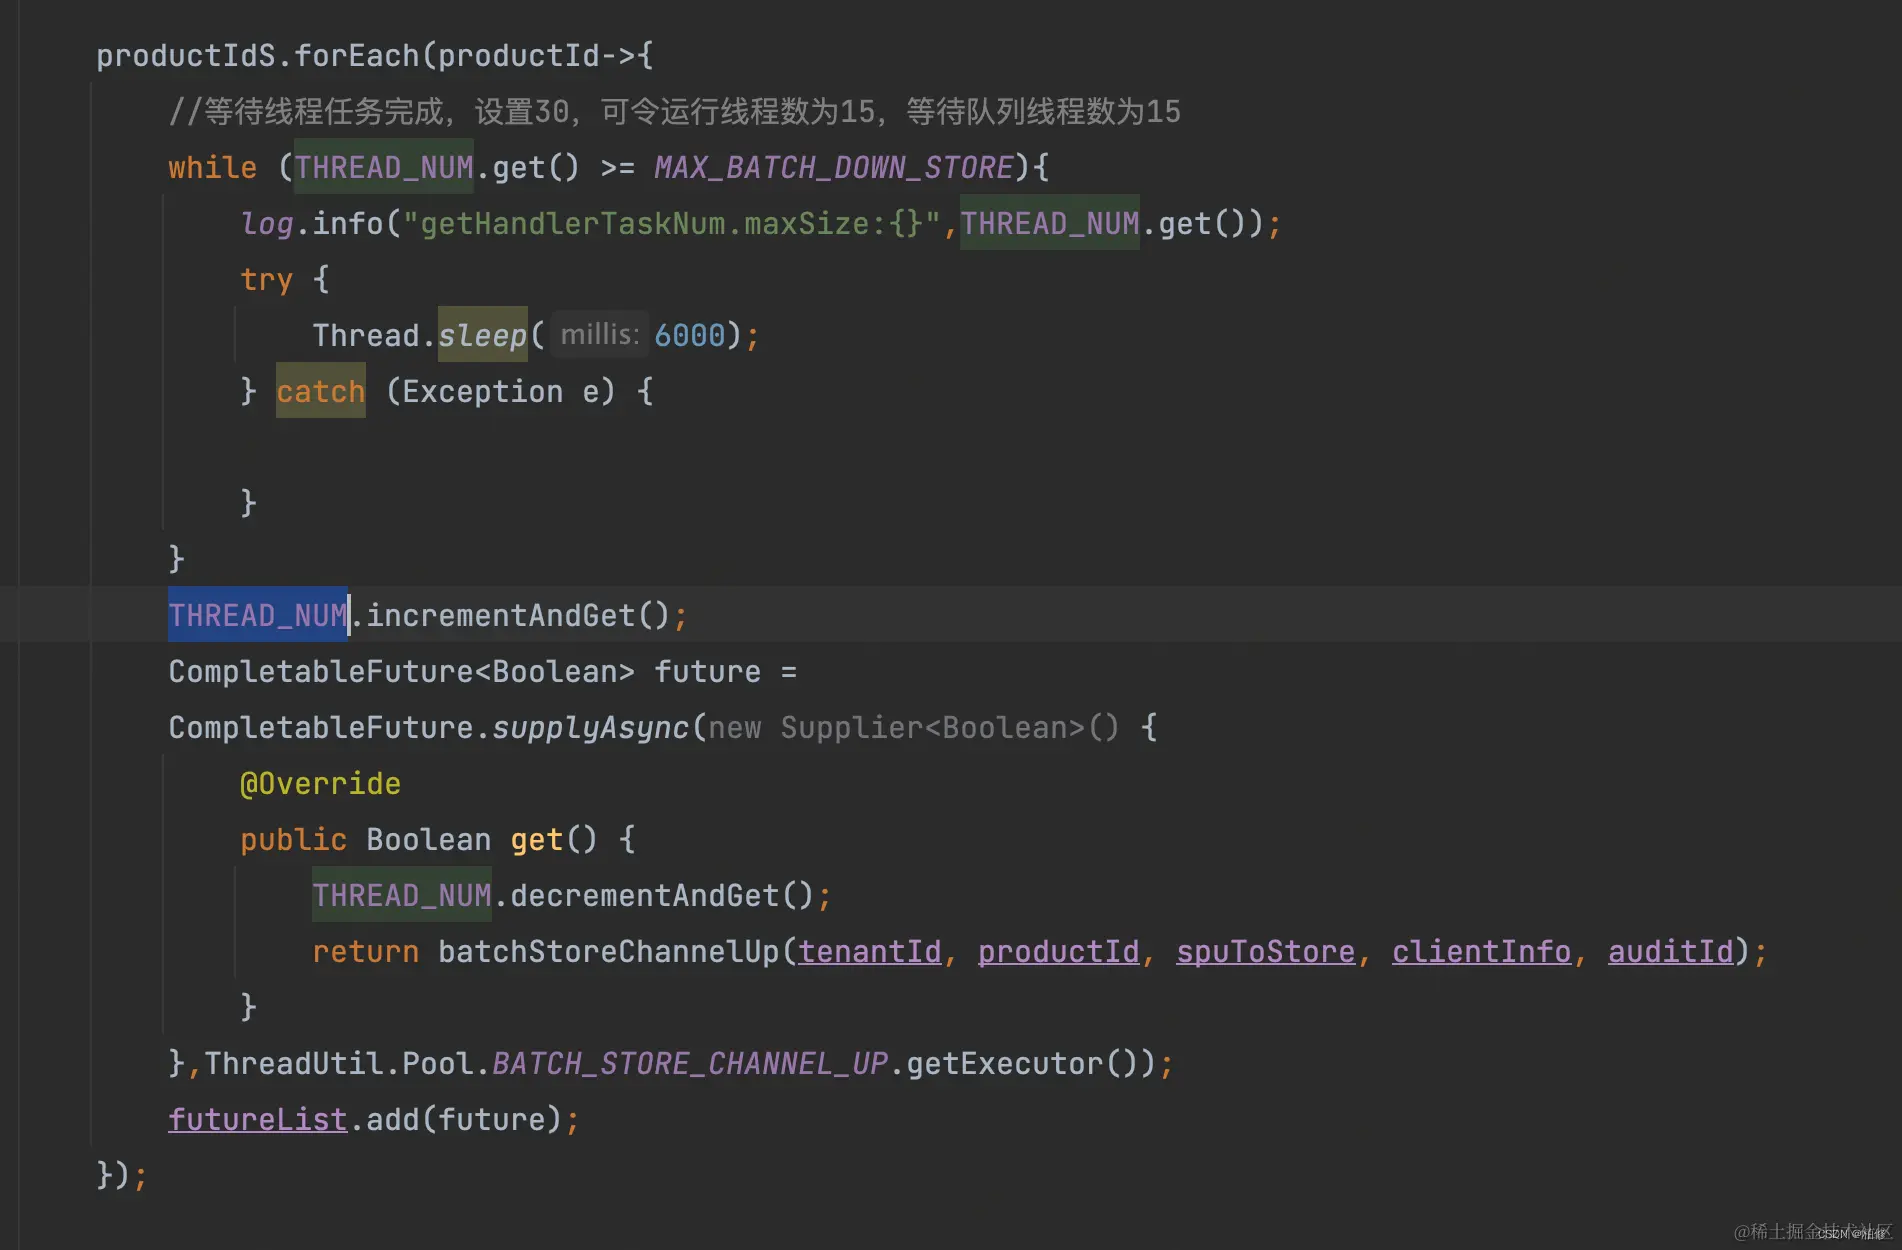The image size is (1902, 1250).
Task: Click THREAD_NUM inside the log.info arguments
Action: tap(1050, 224)
